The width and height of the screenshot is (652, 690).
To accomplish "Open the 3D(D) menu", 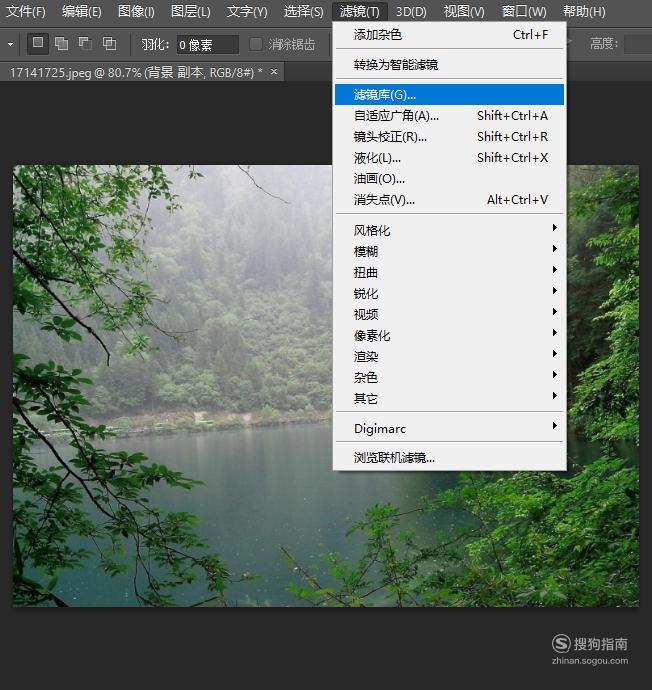I will coord(411,11).
